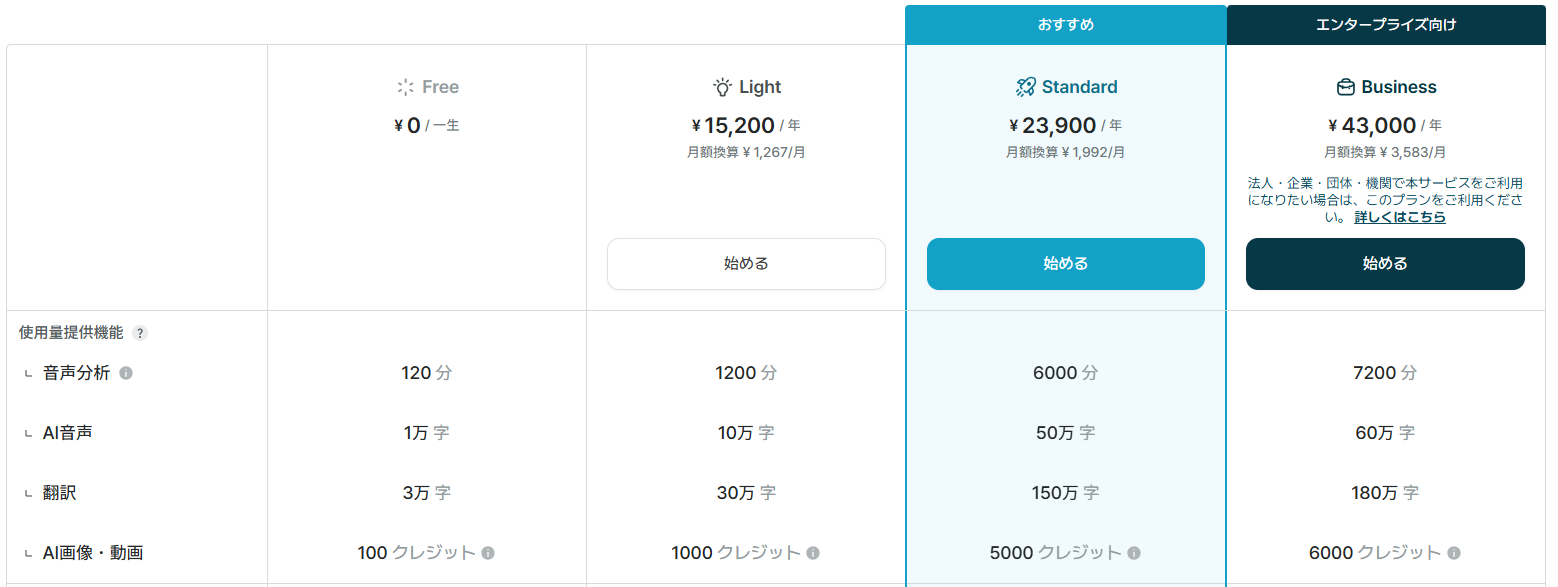Click info icon beside 1000 クレジット
The image size is (1558, 587).
[x=813, y=553]
